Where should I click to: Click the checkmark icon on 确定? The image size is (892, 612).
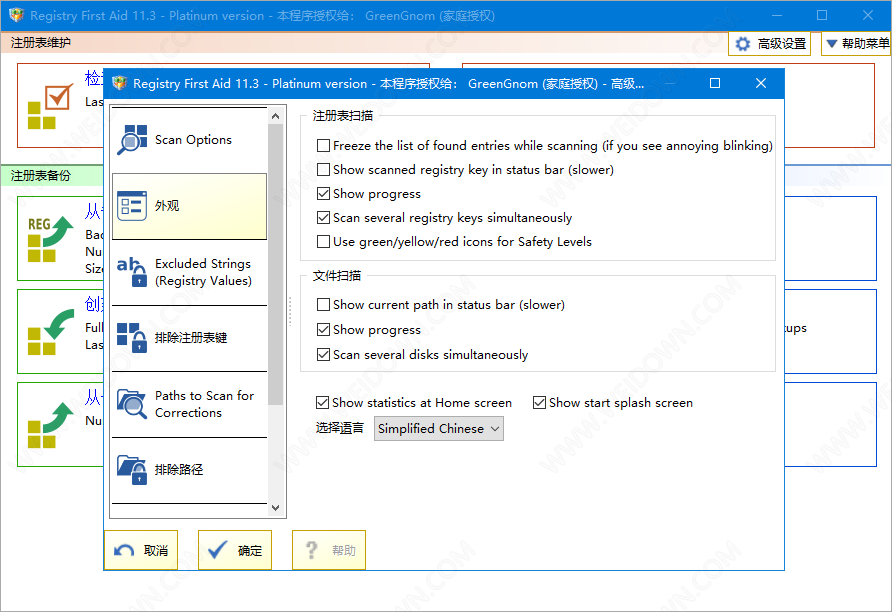pos(218,550)
